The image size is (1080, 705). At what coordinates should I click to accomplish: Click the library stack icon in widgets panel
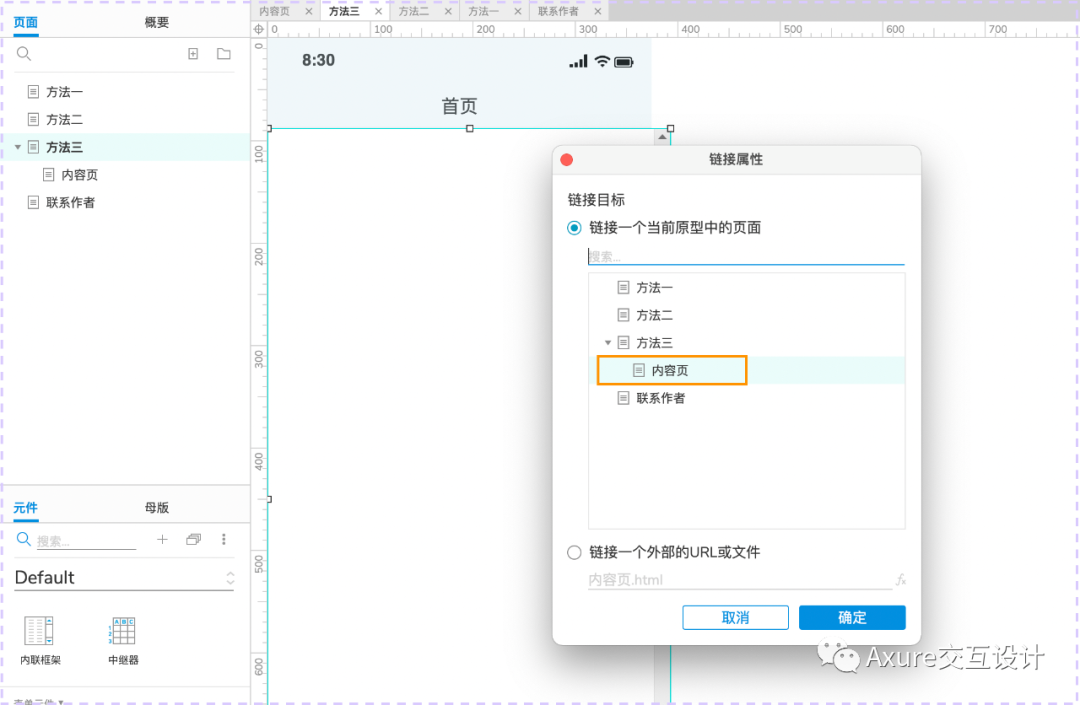pyautogui.click(x=193, y=539)
